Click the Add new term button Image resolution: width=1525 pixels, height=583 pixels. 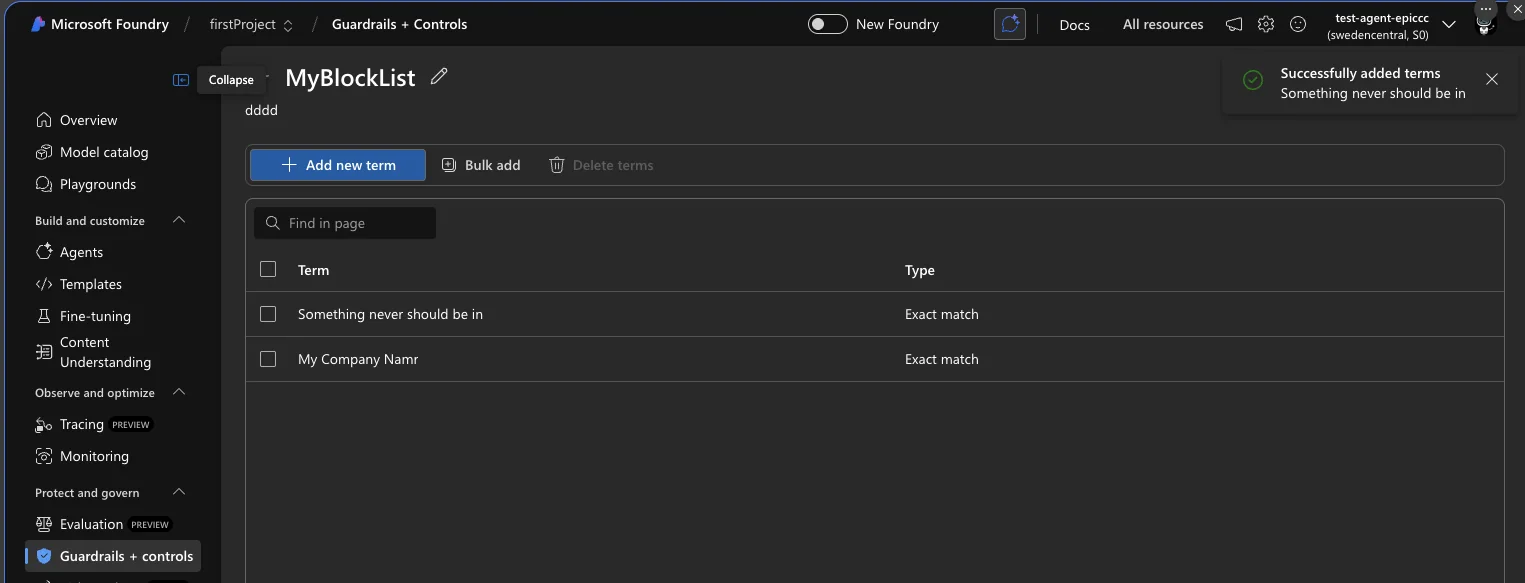point(338,165)
